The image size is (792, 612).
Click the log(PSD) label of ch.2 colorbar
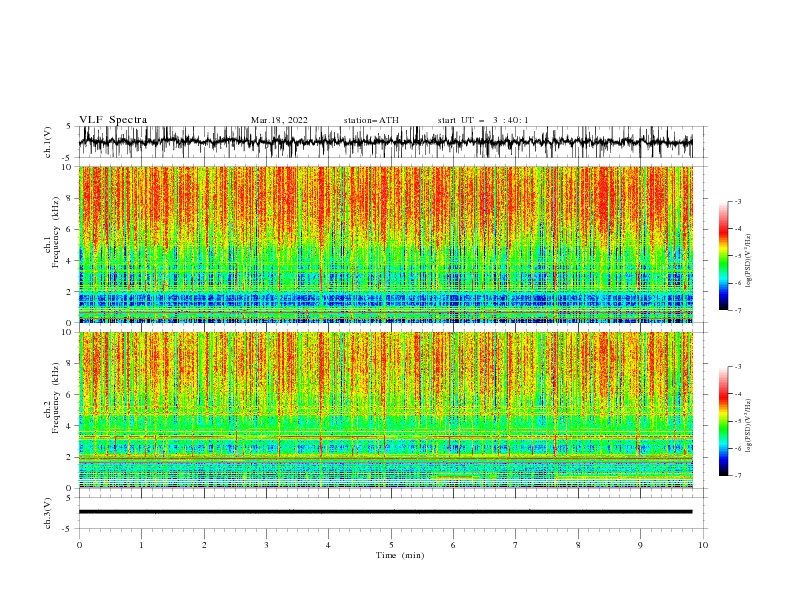(749, 426)
